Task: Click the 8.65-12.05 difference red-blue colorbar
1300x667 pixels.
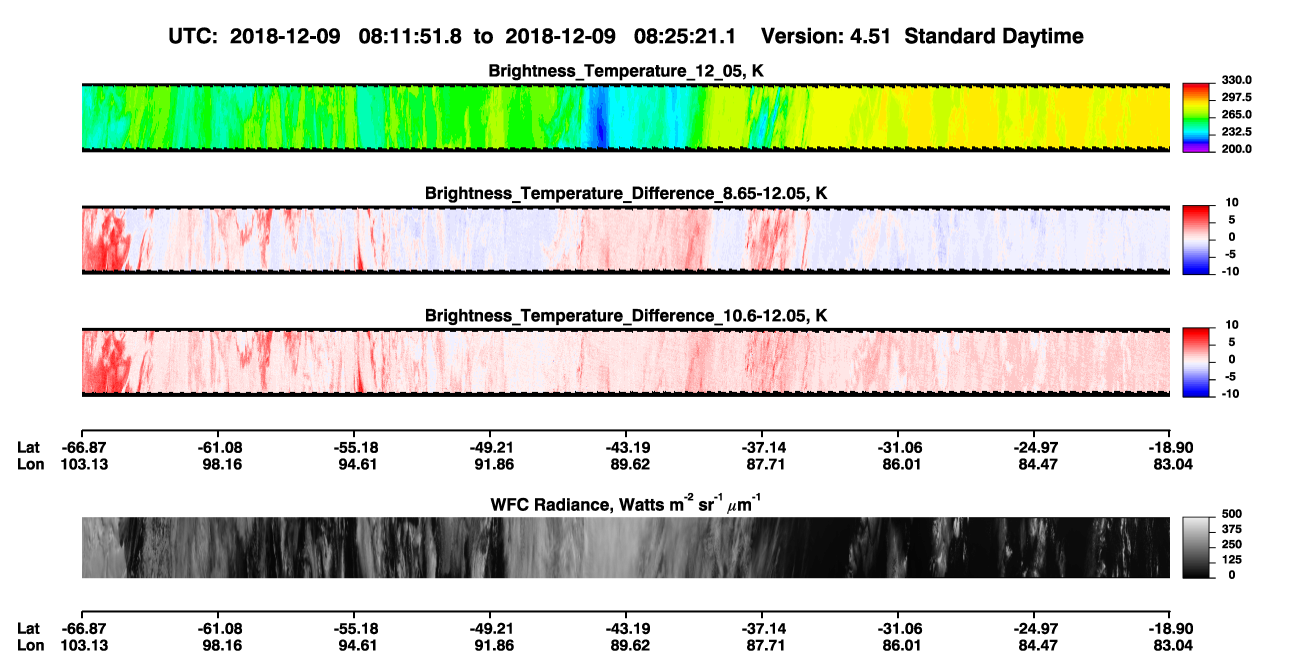Action: (1197, 238)
